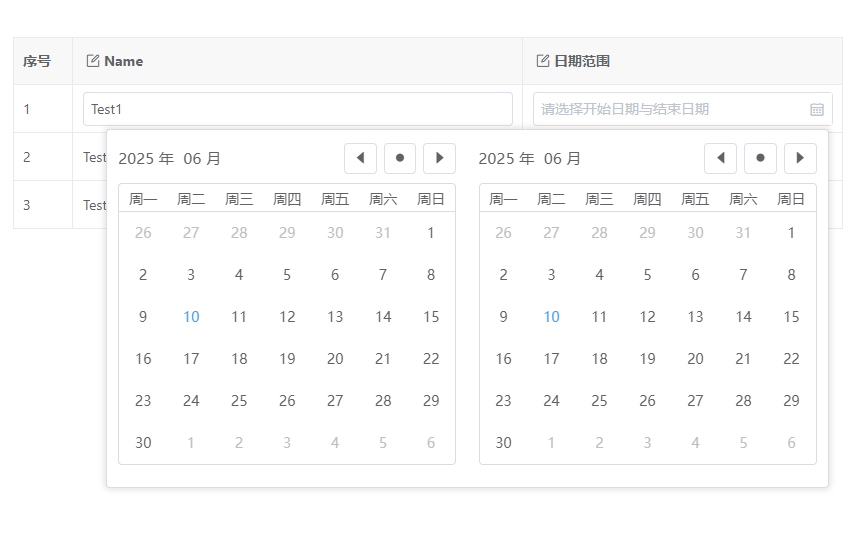The width and height of the screenshot is (859, 550).
Task: Click the date range input placeholder field
Action: [x=670, y=109]
